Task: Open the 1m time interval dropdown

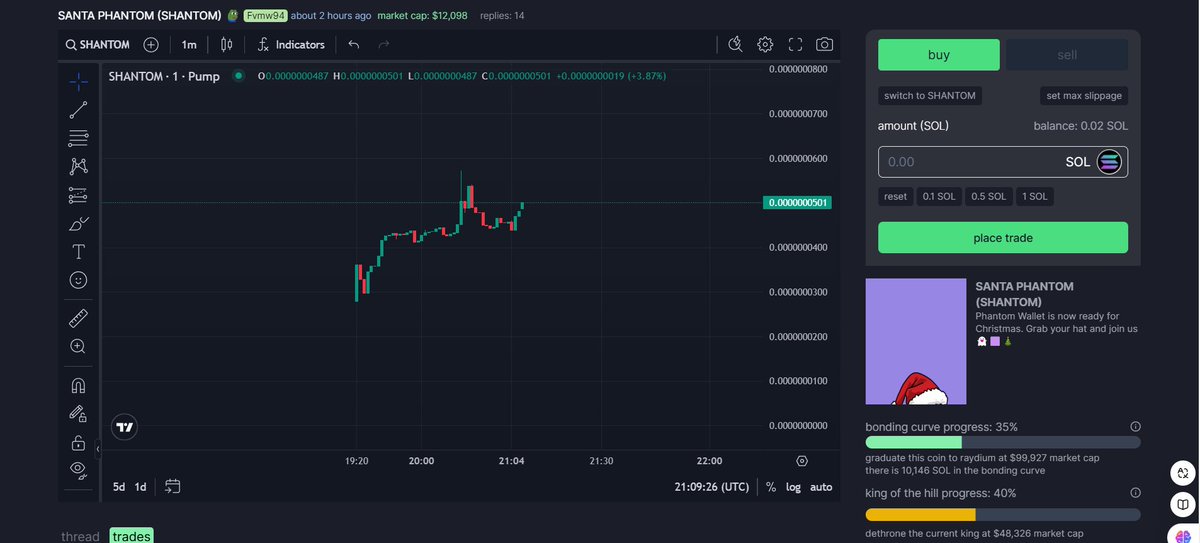Action: point(189,44)
